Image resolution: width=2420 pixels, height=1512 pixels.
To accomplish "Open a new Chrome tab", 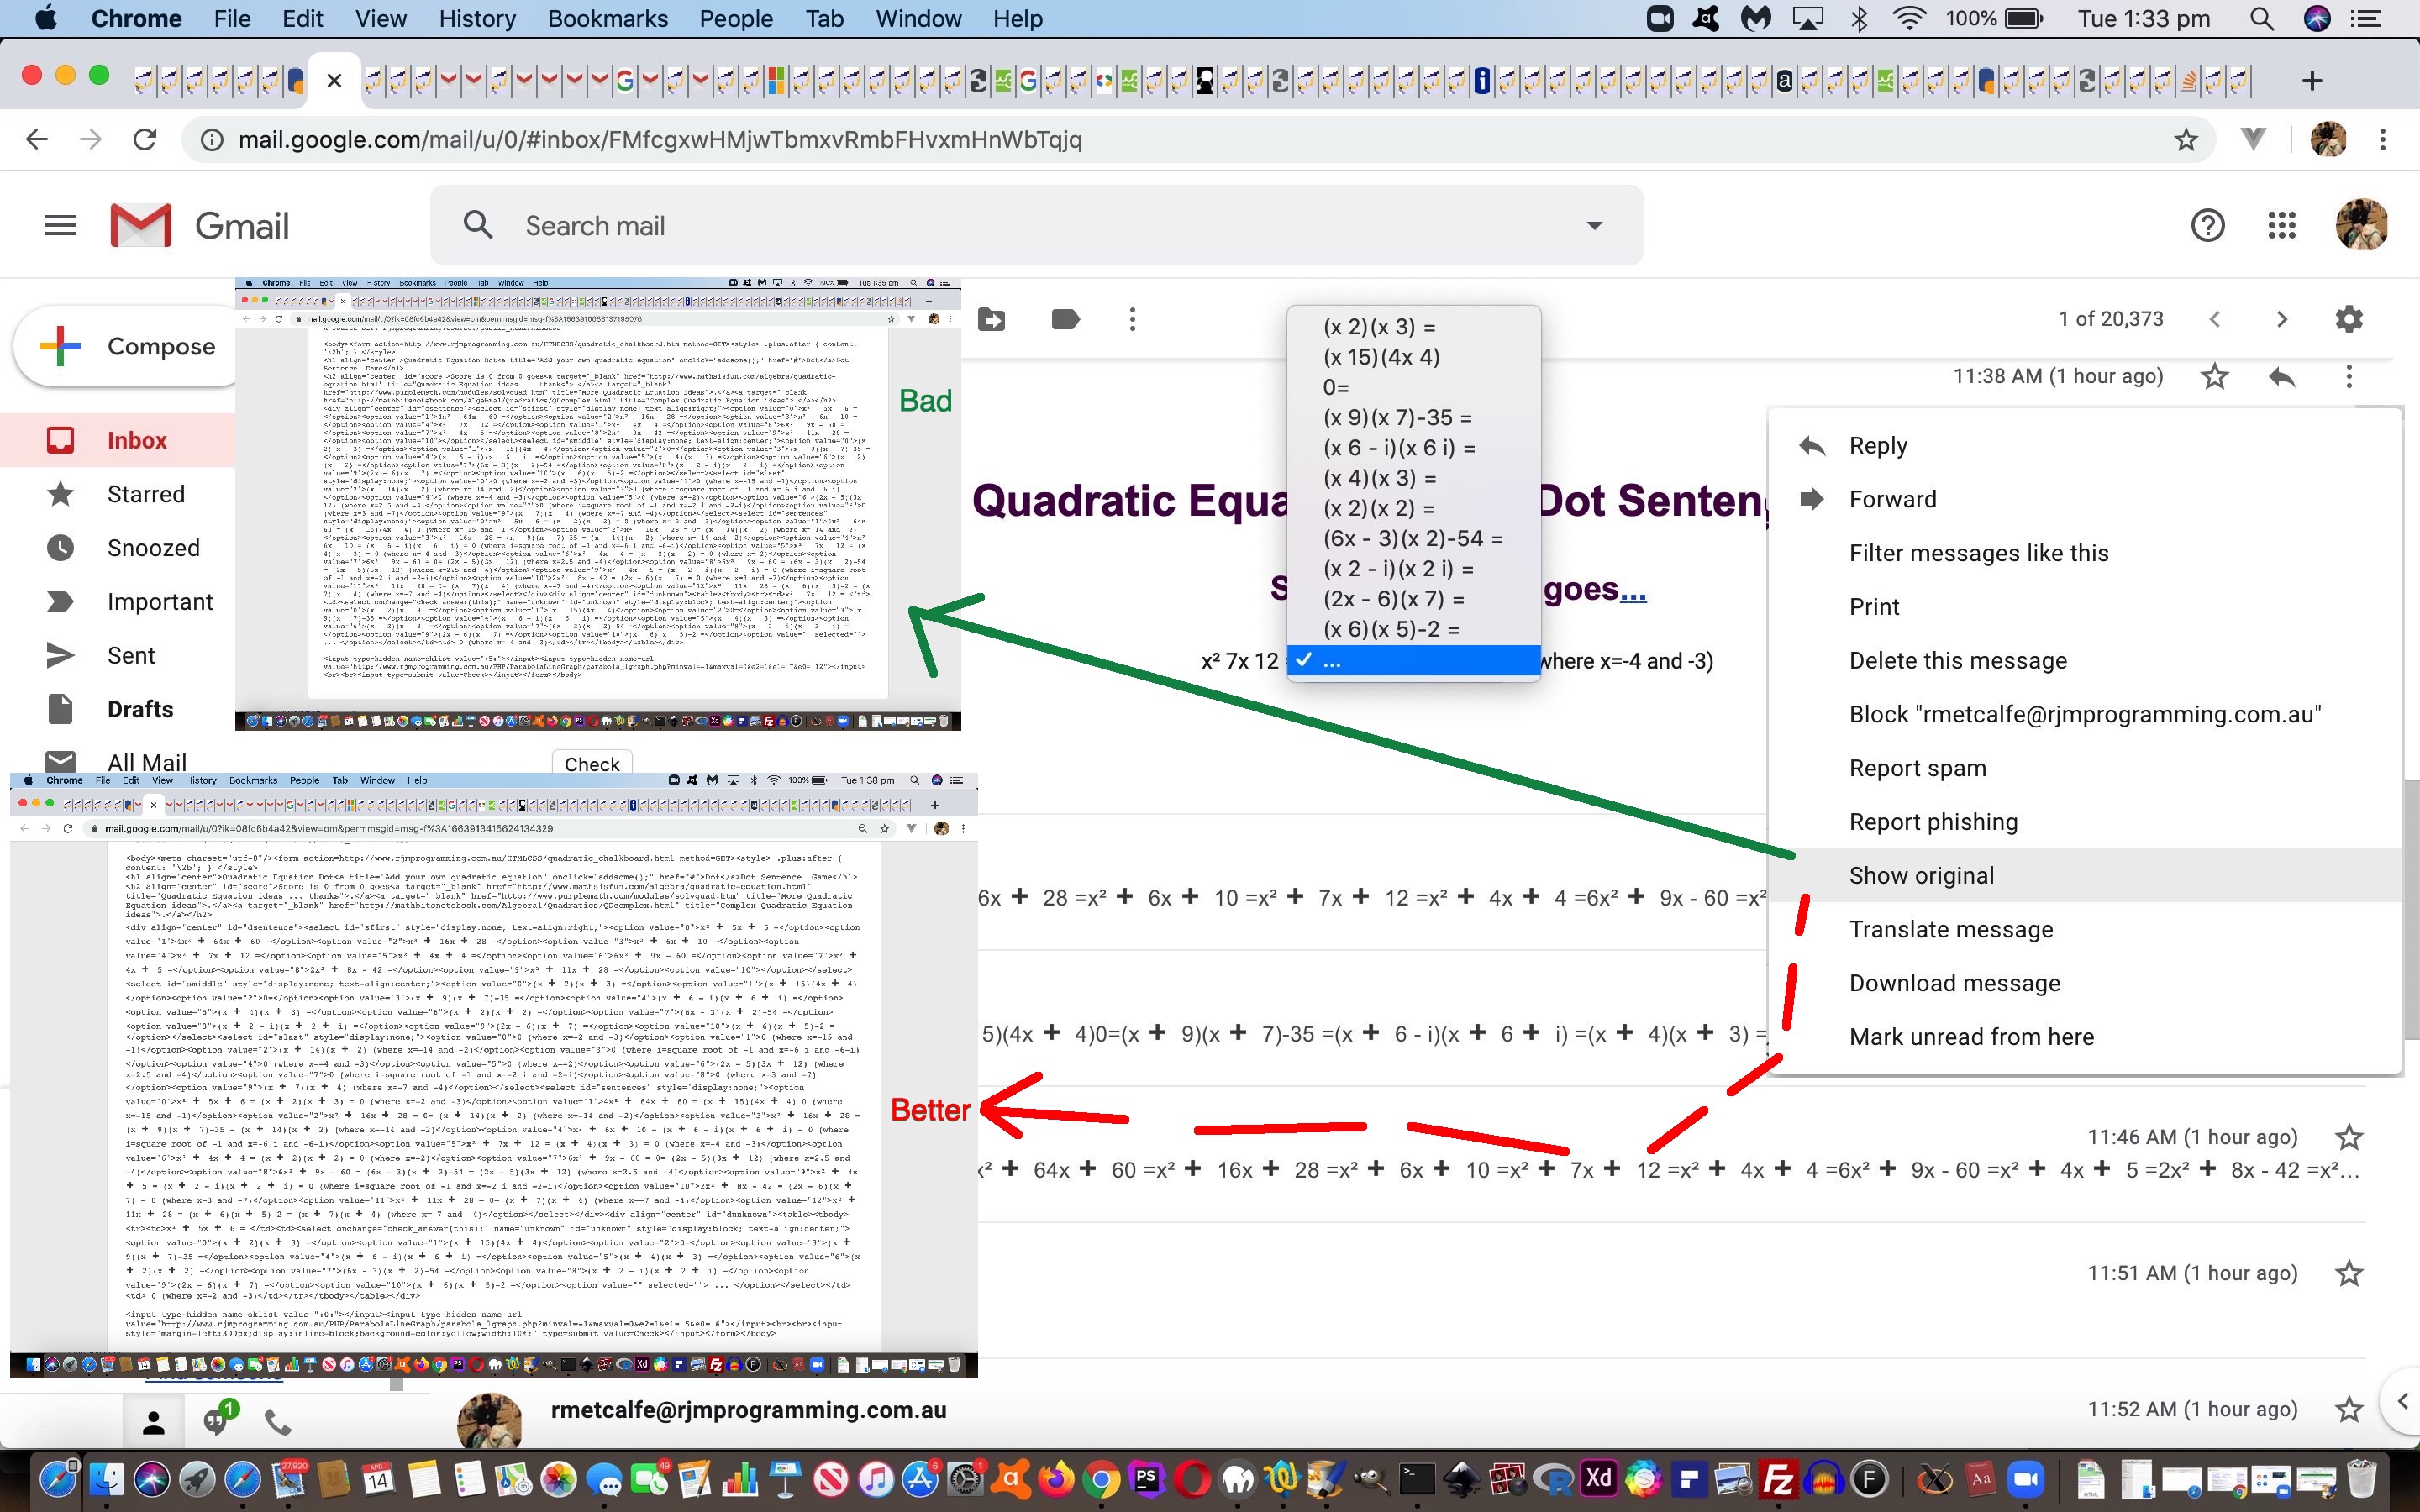I will [2312, 81].
